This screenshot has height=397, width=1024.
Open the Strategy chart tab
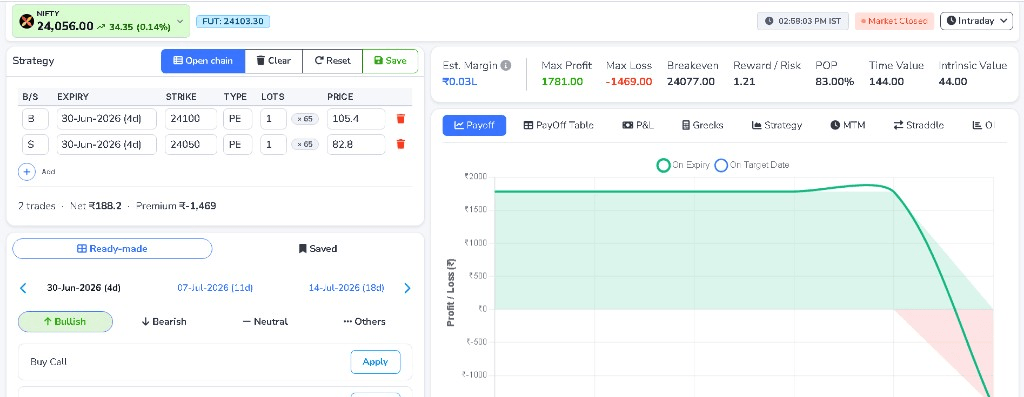(777, 125)
